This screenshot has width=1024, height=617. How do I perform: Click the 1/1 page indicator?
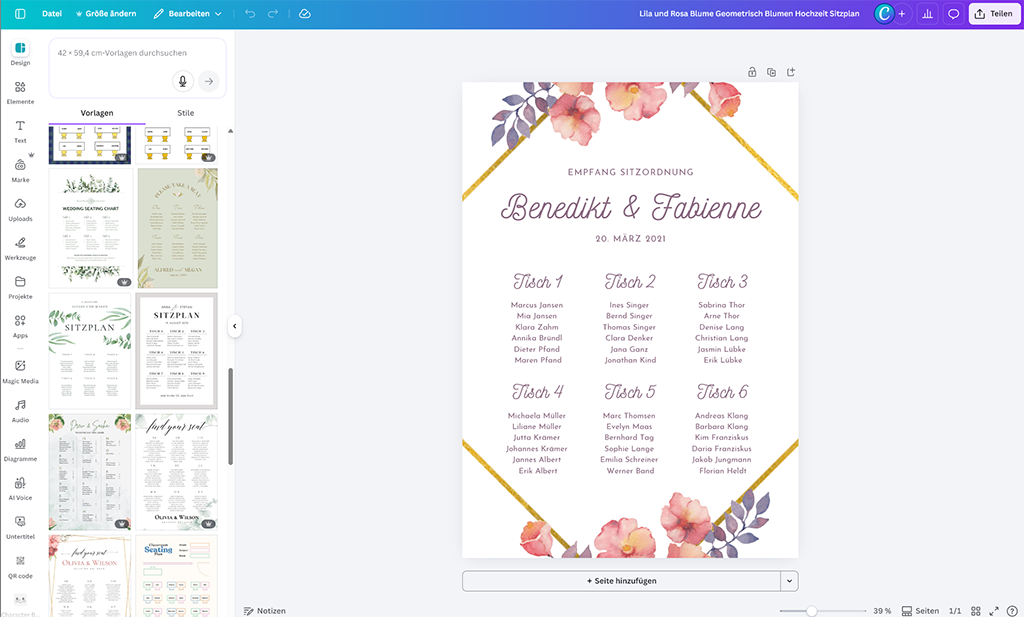click(x=955, y=610)
